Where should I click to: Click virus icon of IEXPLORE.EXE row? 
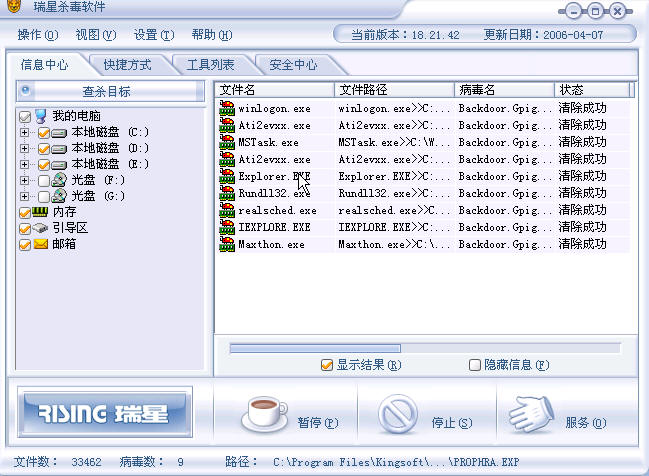click(227, 227)
